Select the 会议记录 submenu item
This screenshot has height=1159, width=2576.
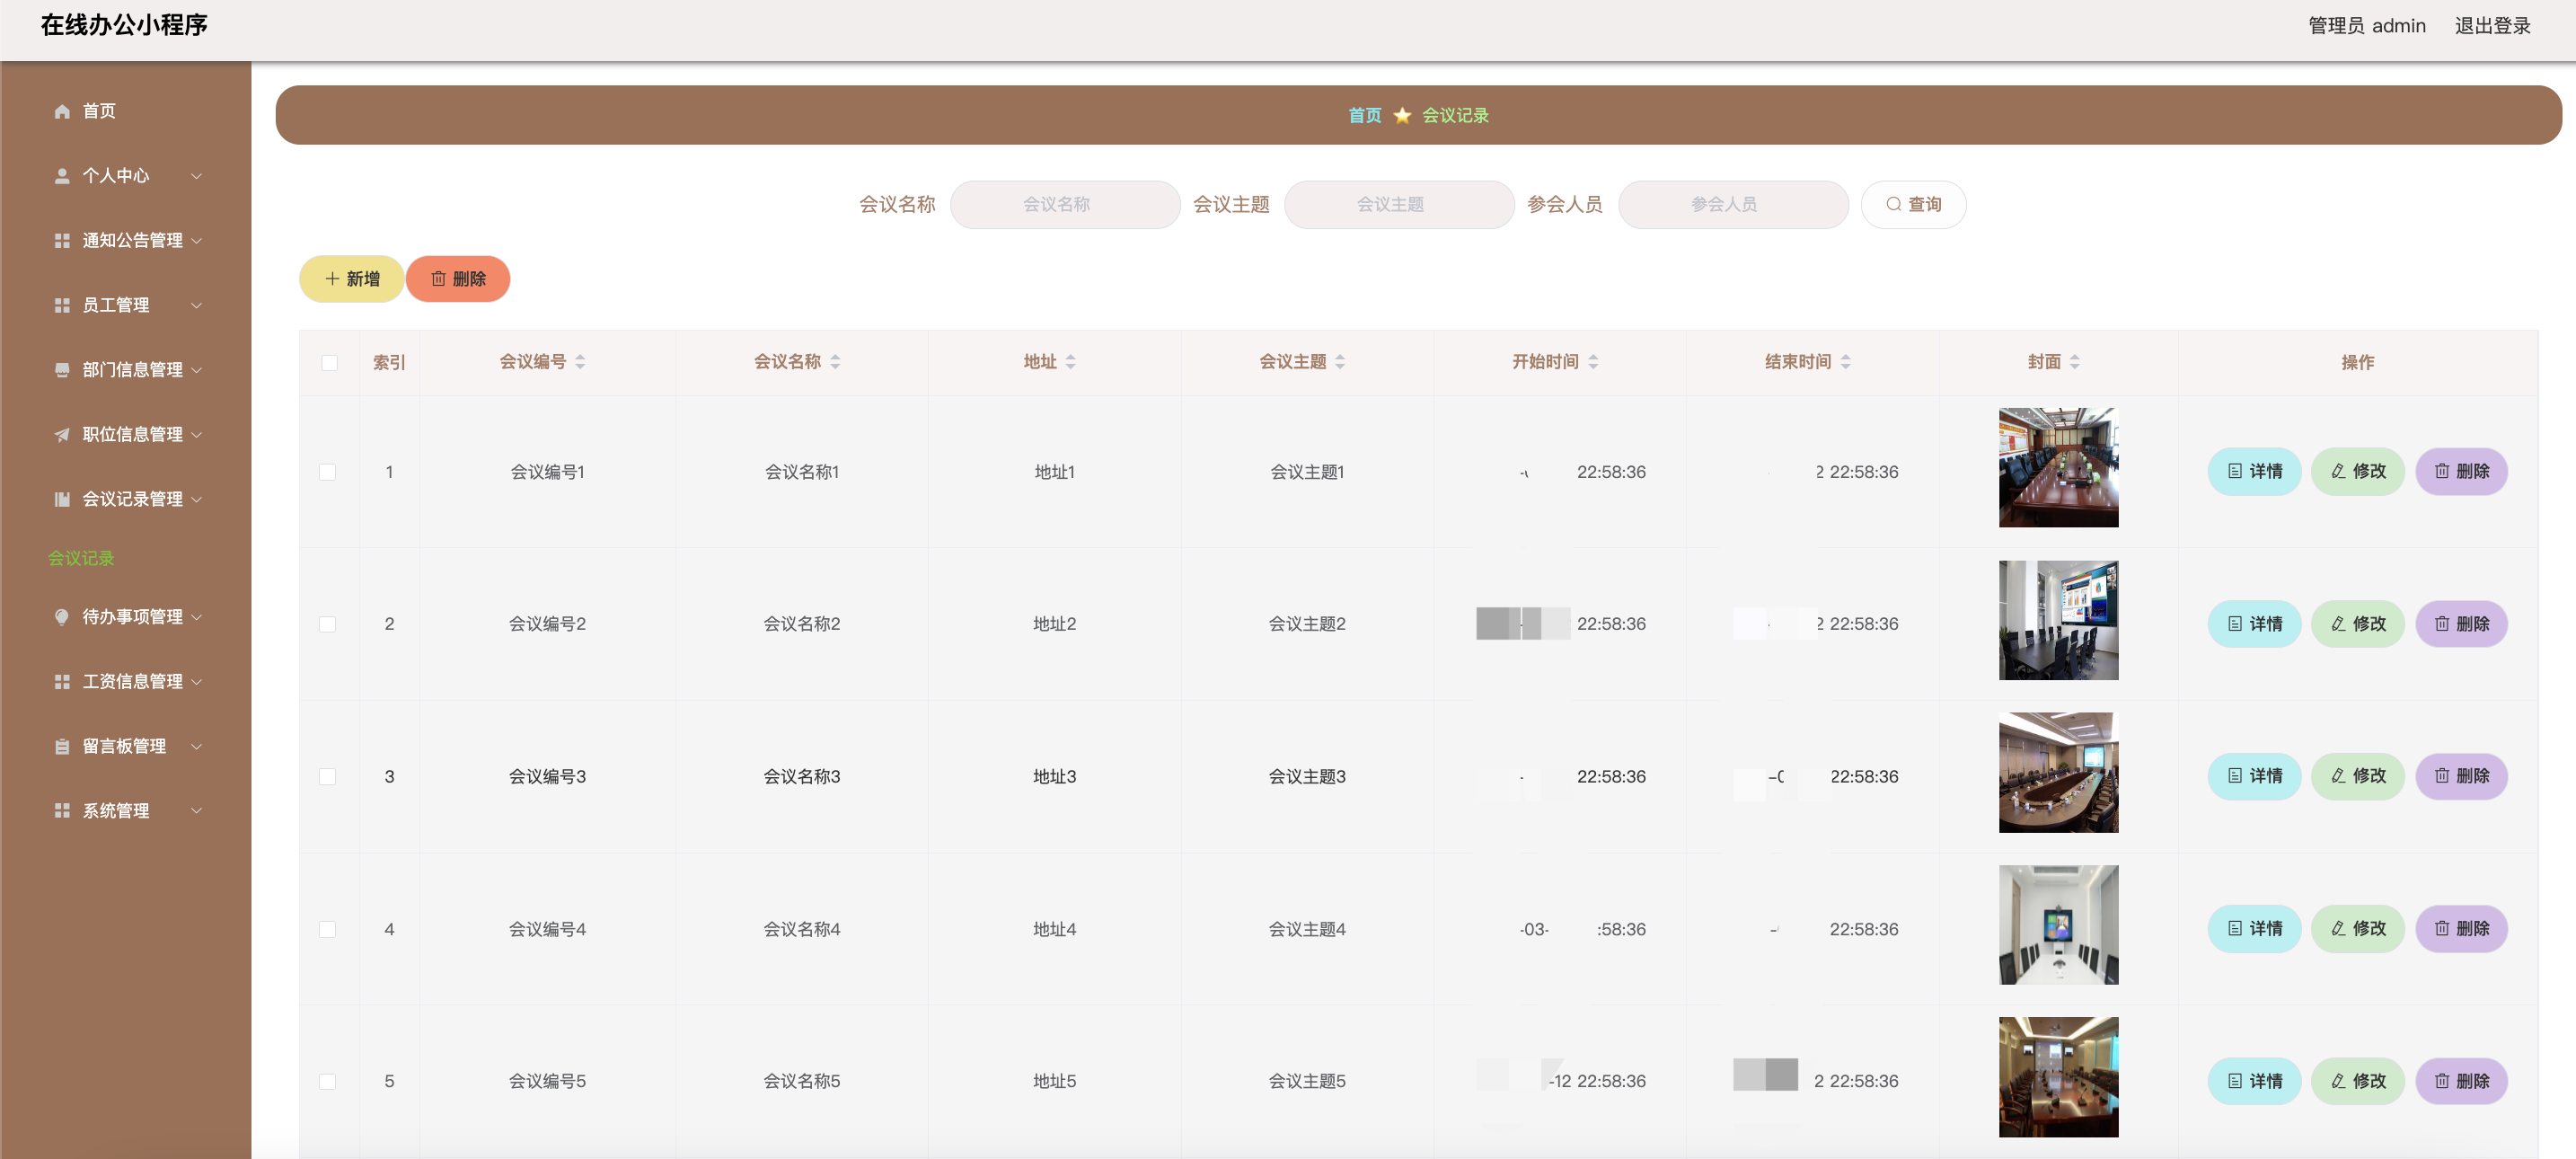[81, 558]
